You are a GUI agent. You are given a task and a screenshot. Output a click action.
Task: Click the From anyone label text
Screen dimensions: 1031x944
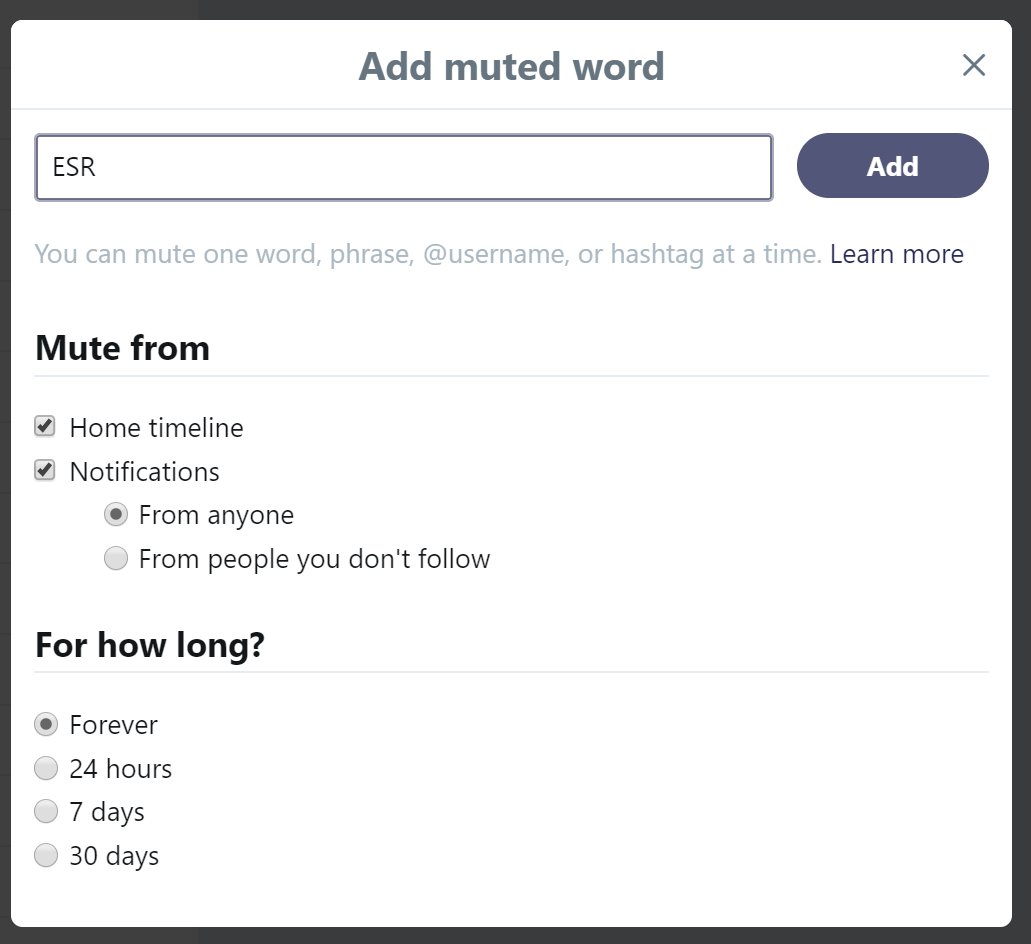point(216,516)
